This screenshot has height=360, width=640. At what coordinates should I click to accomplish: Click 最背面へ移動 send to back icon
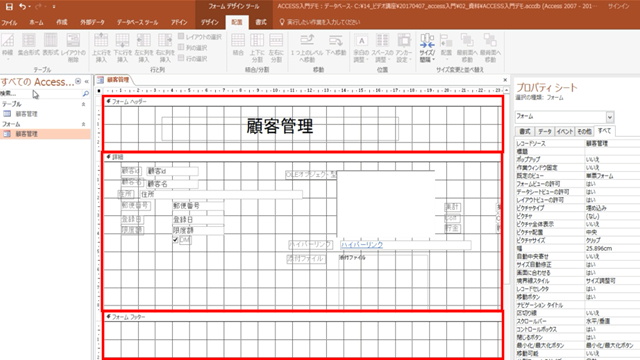490,47
